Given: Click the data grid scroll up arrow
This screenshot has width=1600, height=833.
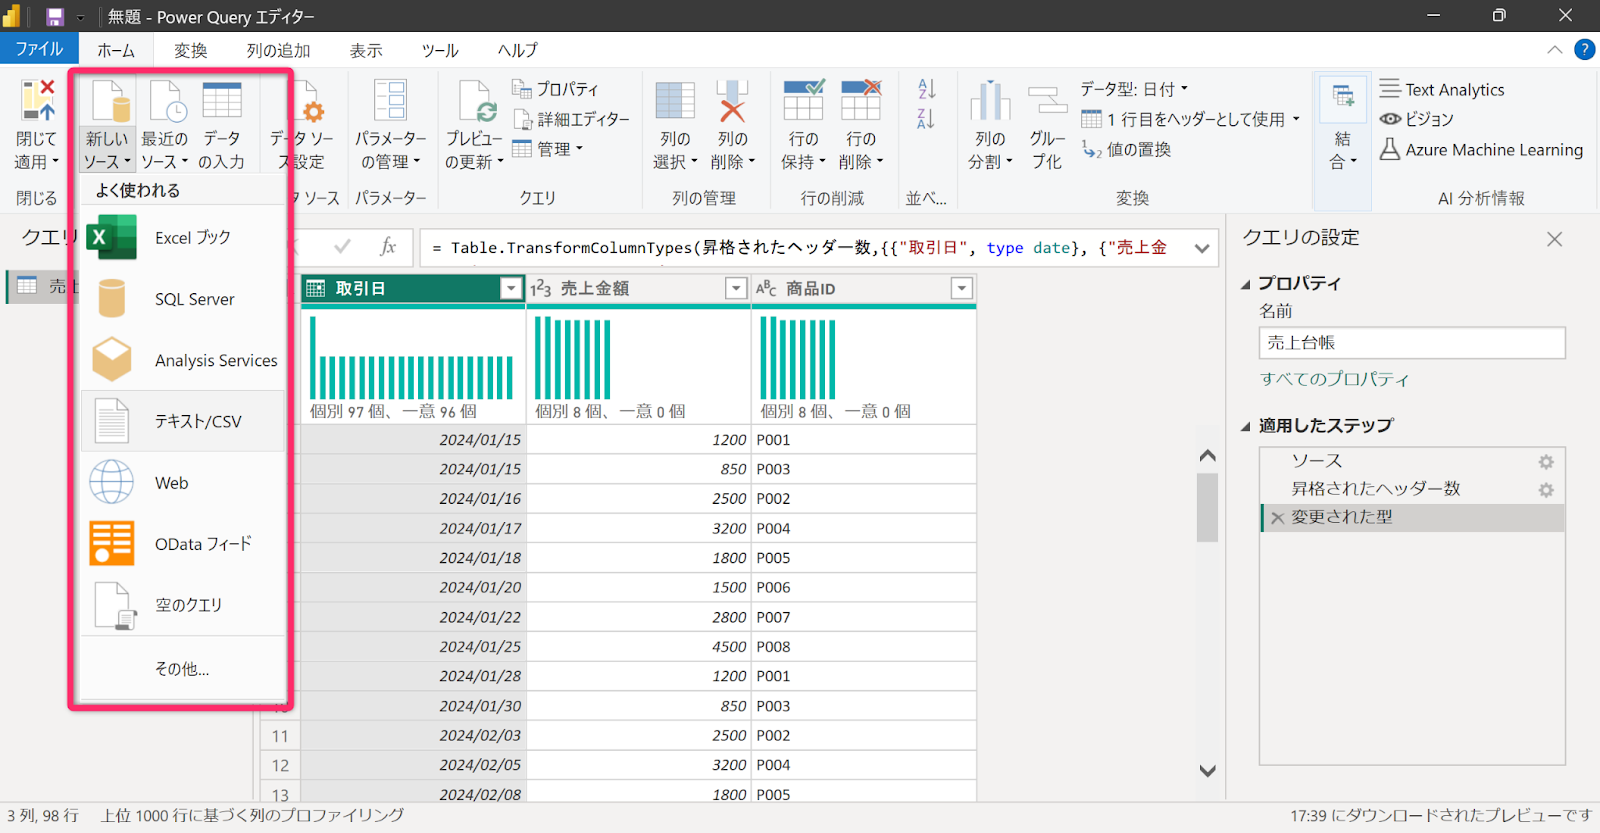Looking at the screenshot, I should (x=1207, y=456).
